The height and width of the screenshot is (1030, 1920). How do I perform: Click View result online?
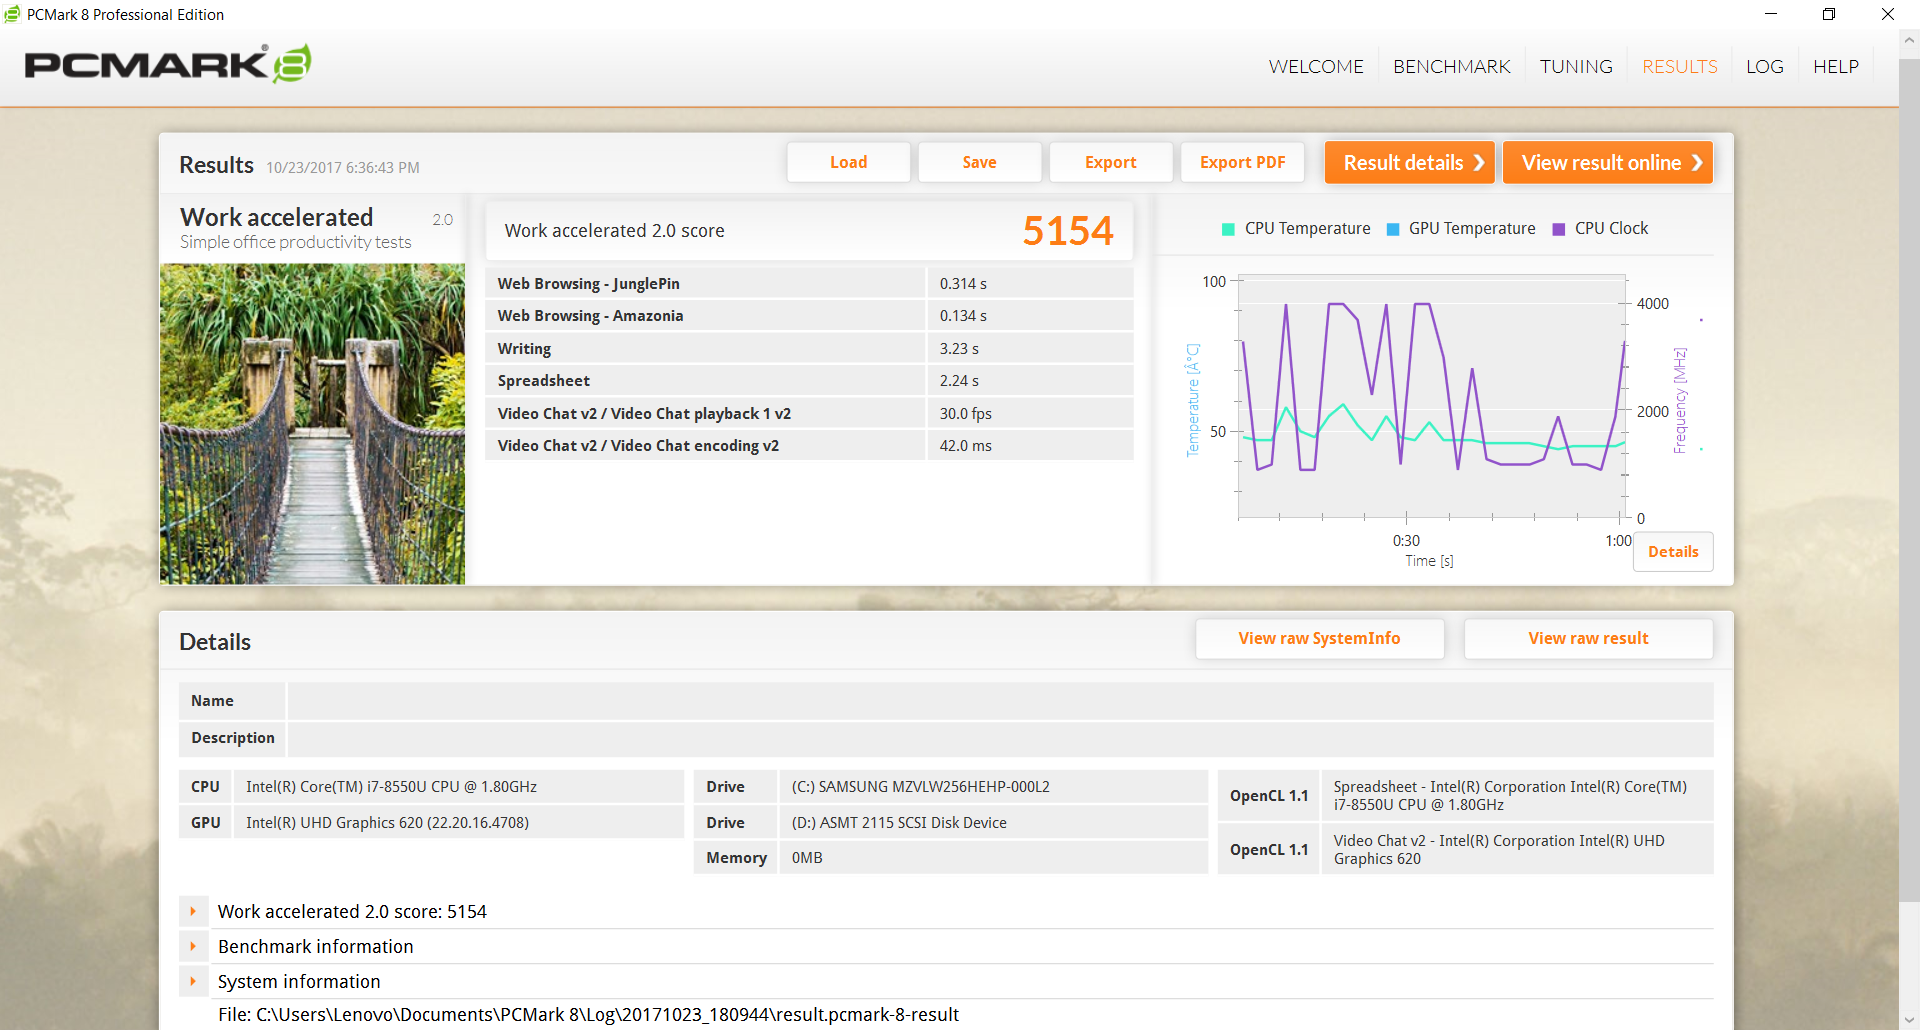[1608, 162]
